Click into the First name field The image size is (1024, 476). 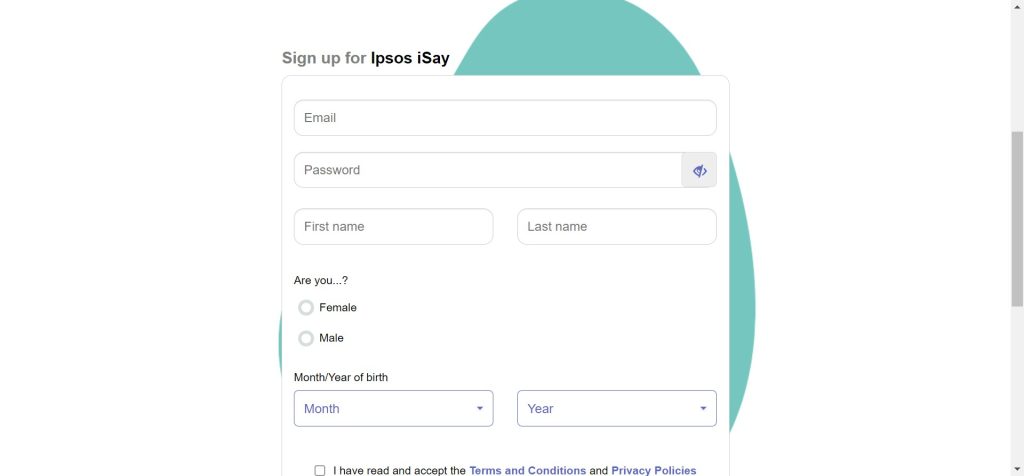(393, 227)
